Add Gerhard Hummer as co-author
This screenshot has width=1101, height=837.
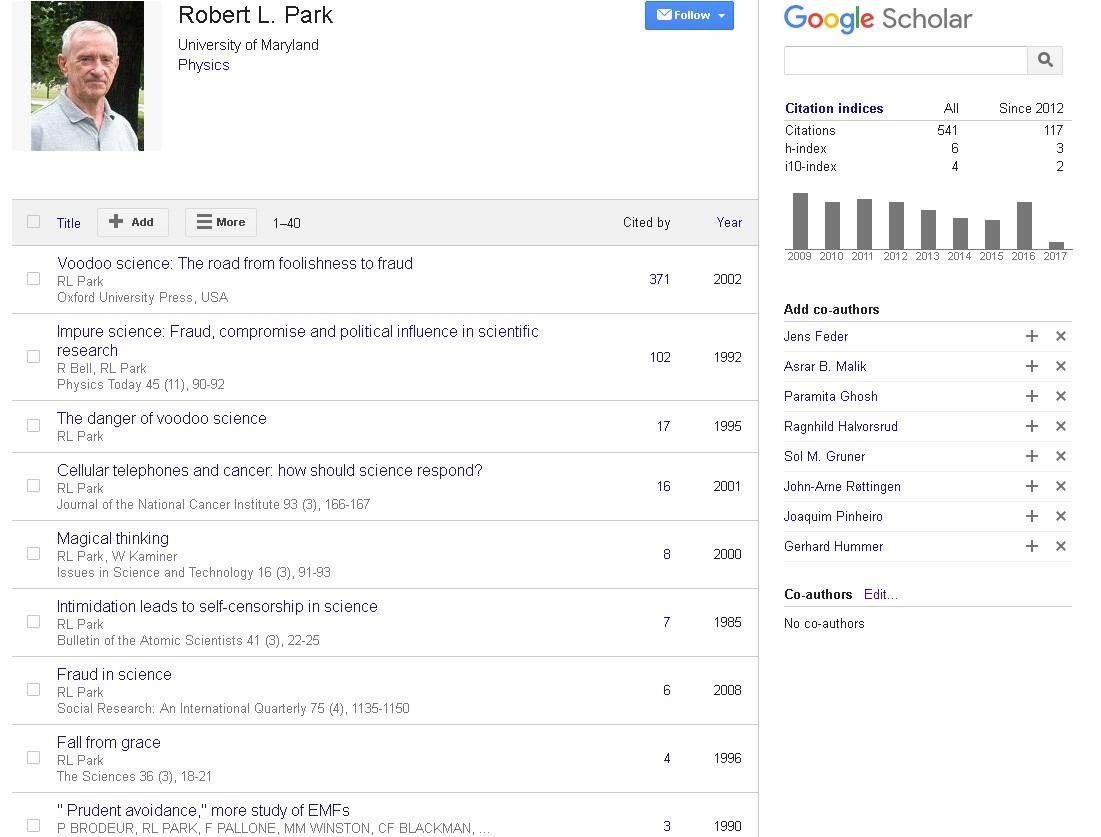tap(1031, 546)
